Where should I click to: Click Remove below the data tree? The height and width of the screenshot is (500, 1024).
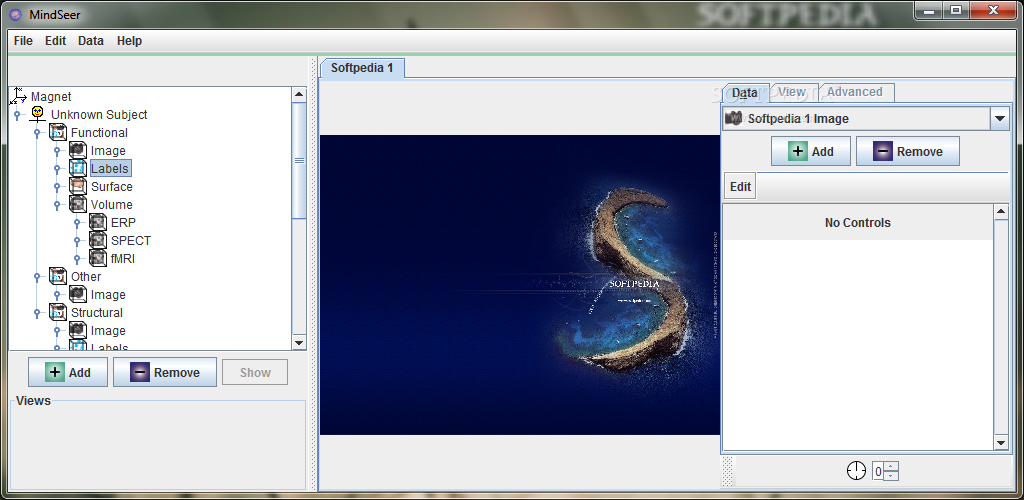click(x=165, y=373)
